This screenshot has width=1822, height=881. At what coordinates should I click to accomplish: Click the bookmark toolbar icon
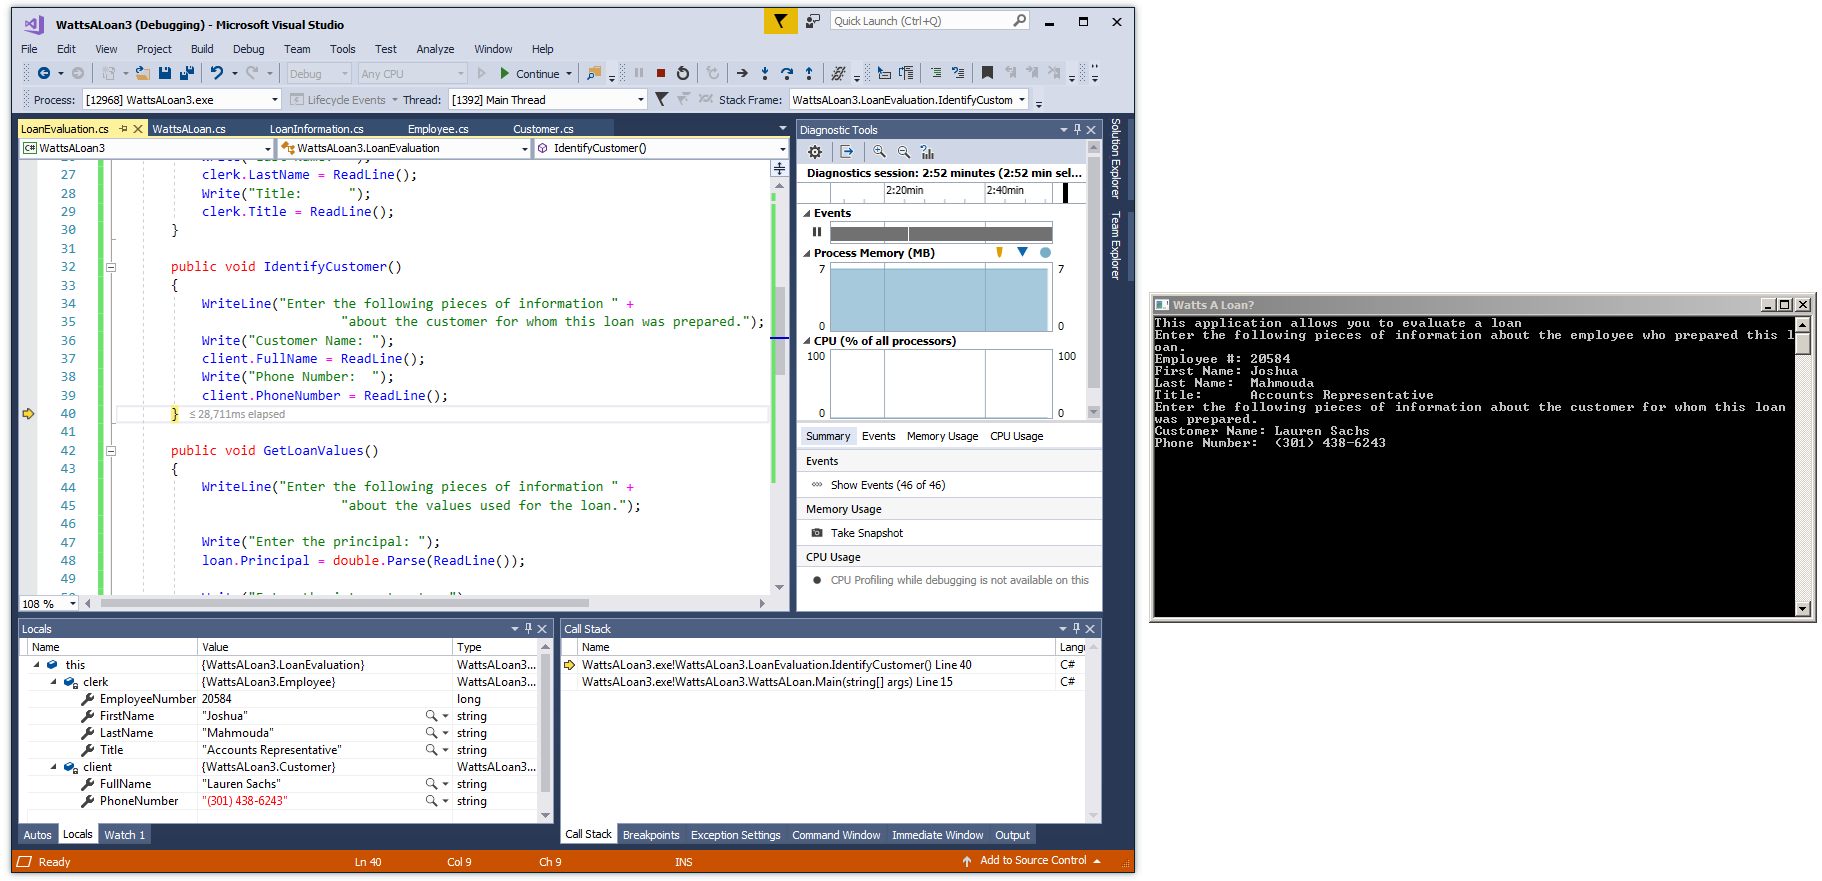[987, 73]
